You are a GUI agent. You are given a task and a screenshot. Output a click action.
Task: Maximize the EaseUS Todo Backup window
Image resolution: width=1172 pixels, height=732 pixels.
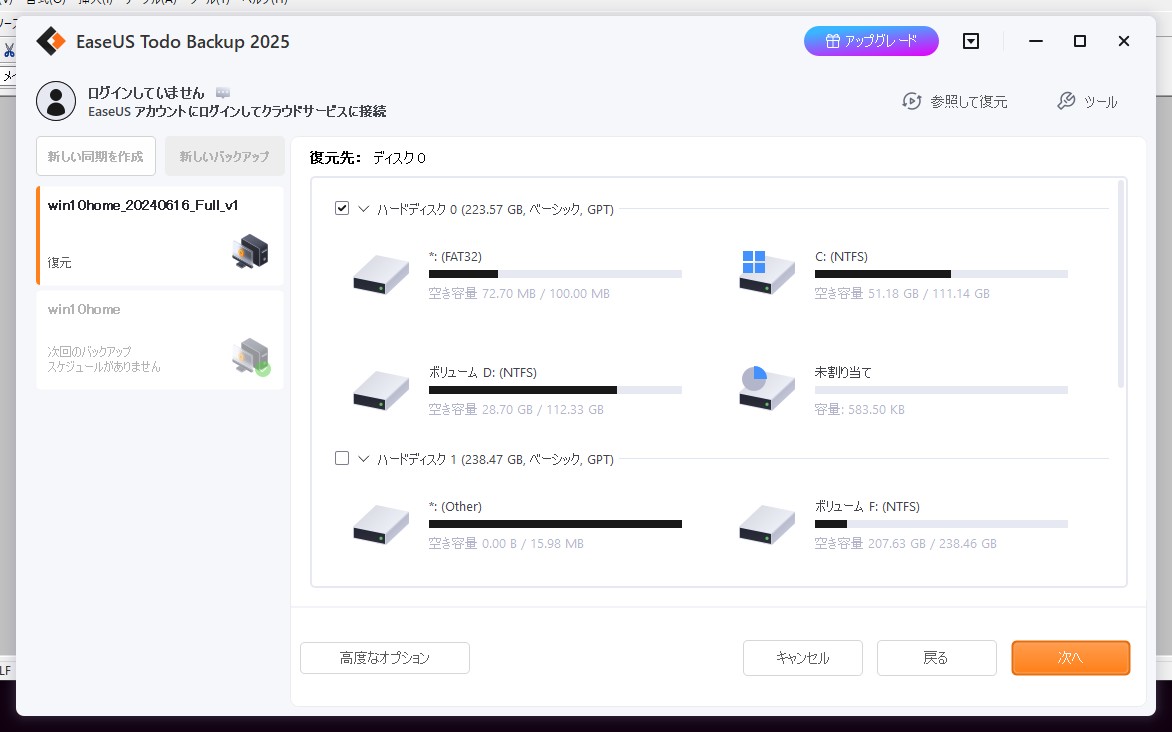1080,41
